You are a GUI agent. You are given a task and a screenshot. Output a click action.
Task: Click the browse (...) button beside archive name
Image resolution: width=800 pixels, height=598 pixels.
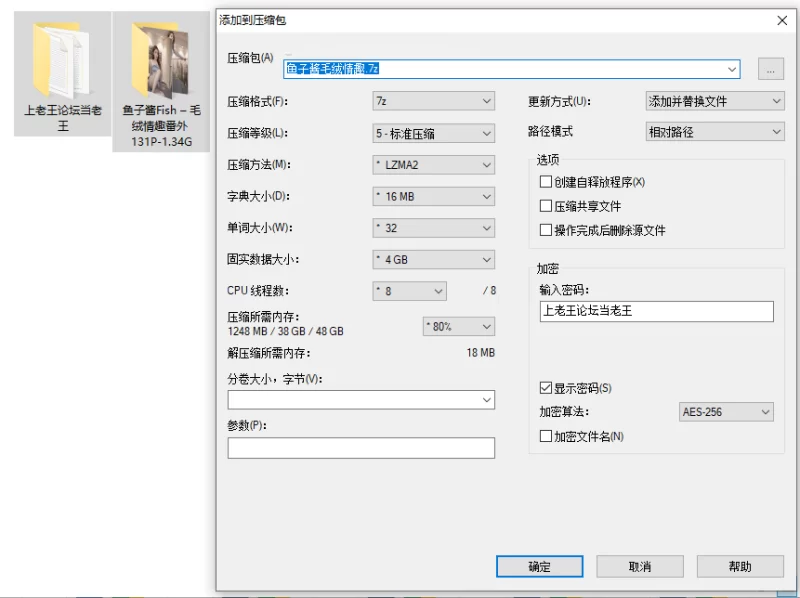(770, 69)
